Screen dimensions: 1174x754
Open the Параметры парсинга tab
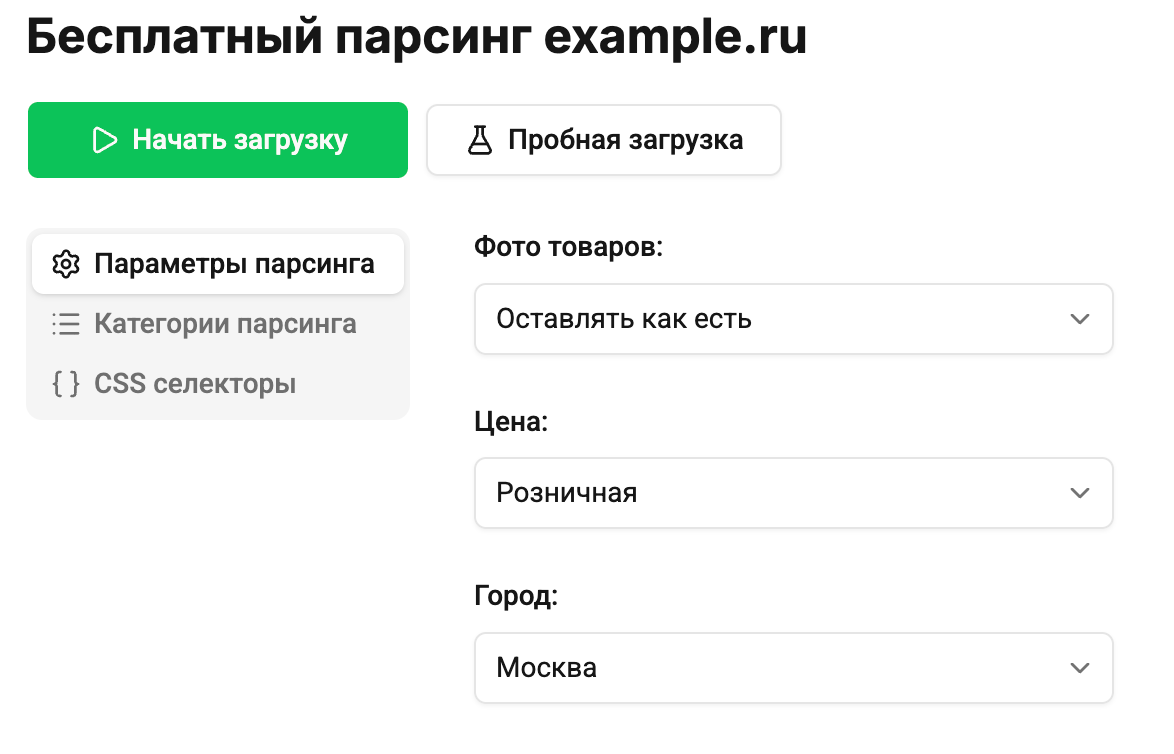tap(218, 264)
